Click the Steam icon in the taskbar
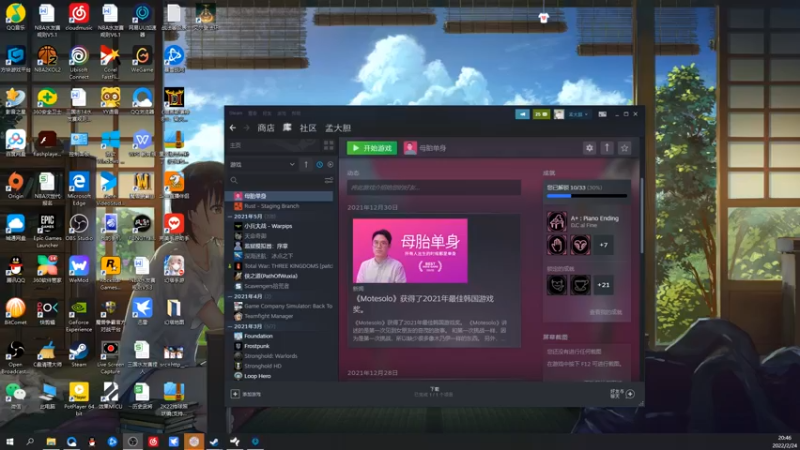The height and width of the screenshot is (450, 800). pyautogui.click(x=214, y=441)
